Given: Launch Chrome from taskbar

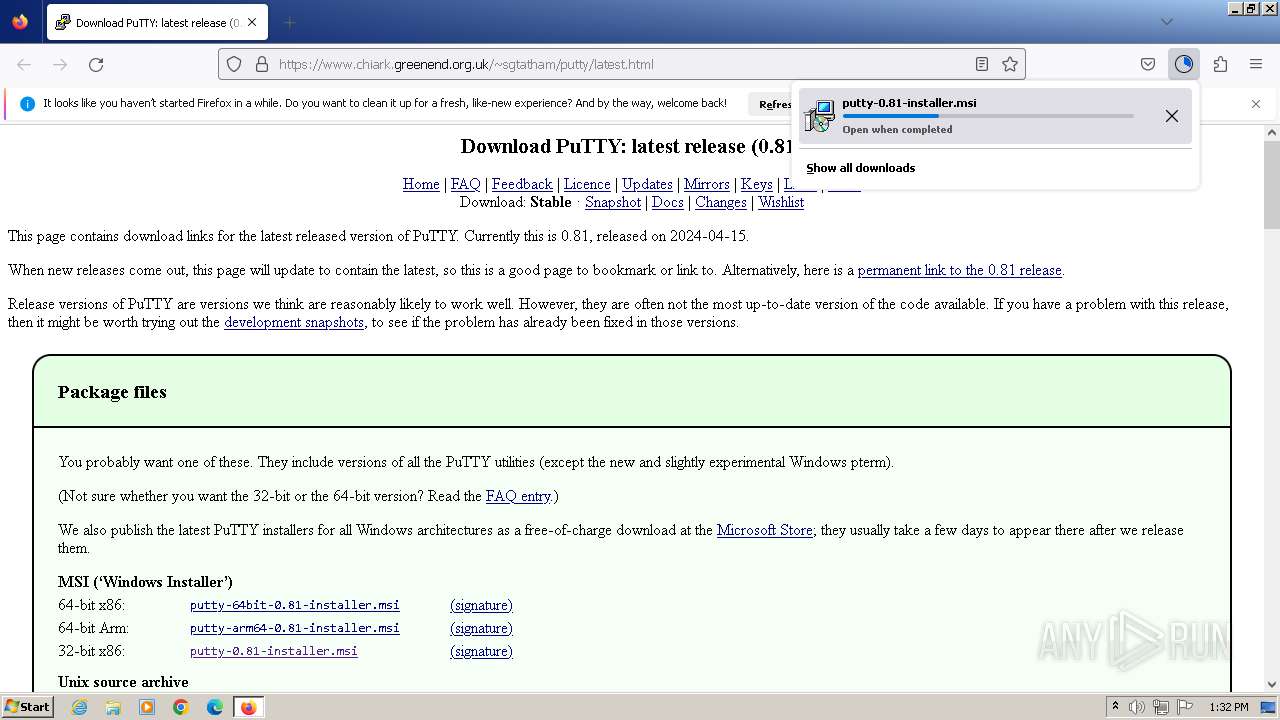Looking at the screenshot, I should [181, 707].
